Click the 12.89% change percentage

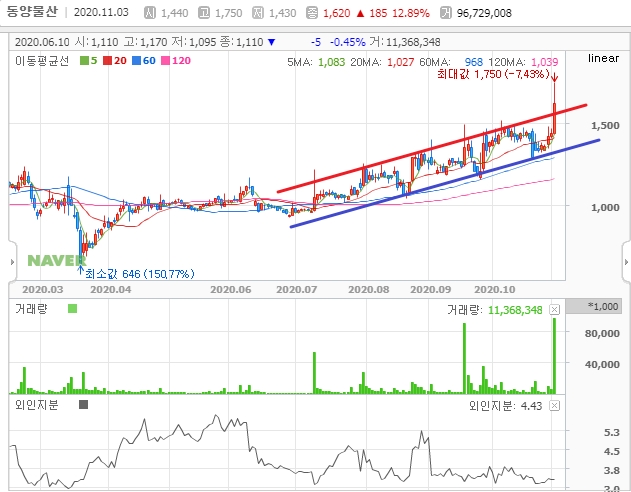tap(410, 13)
